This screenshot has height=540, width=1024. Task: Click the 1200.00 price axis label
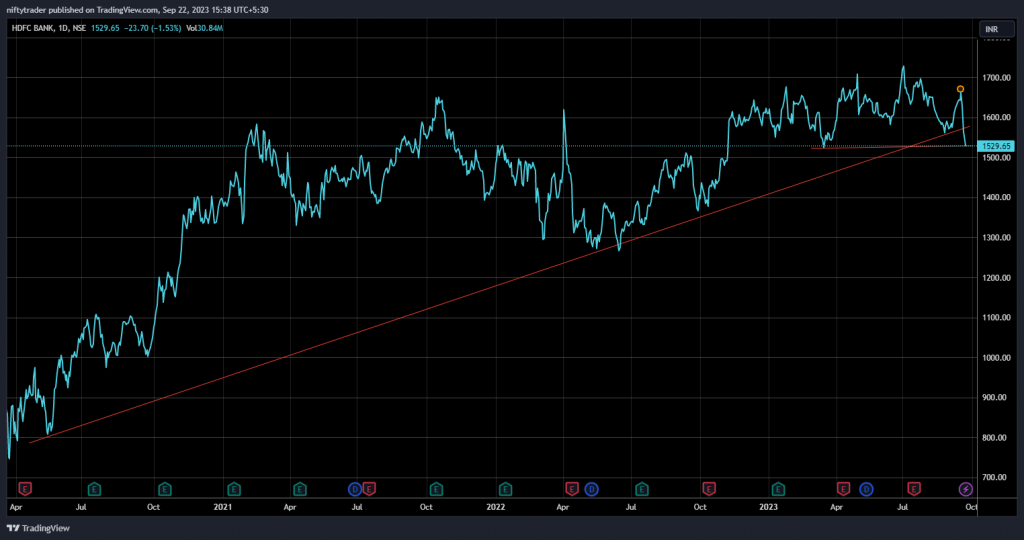996,278
